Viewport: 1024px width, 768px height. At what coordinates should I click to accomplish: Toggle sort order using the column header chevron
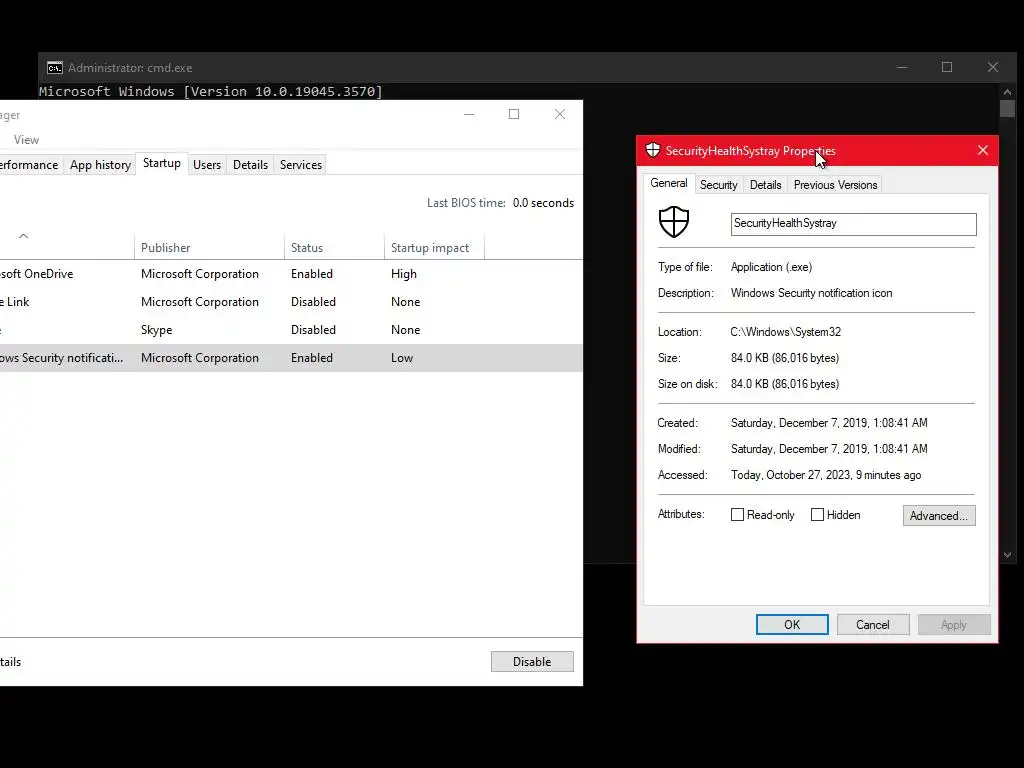coord(24,236)
